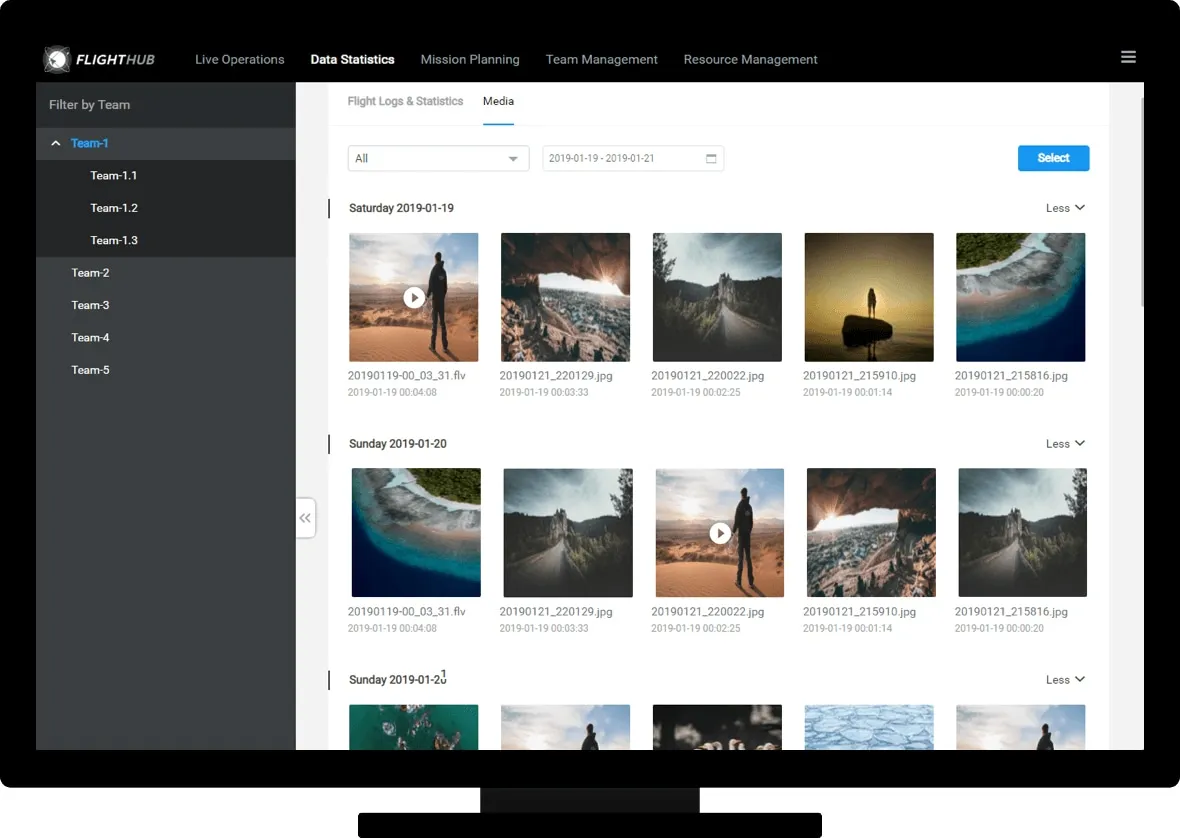The height and width of the screenshot is (838, 1180).
Task: Click the vertical scrollbar on the right
Action: coord(1143,200)
